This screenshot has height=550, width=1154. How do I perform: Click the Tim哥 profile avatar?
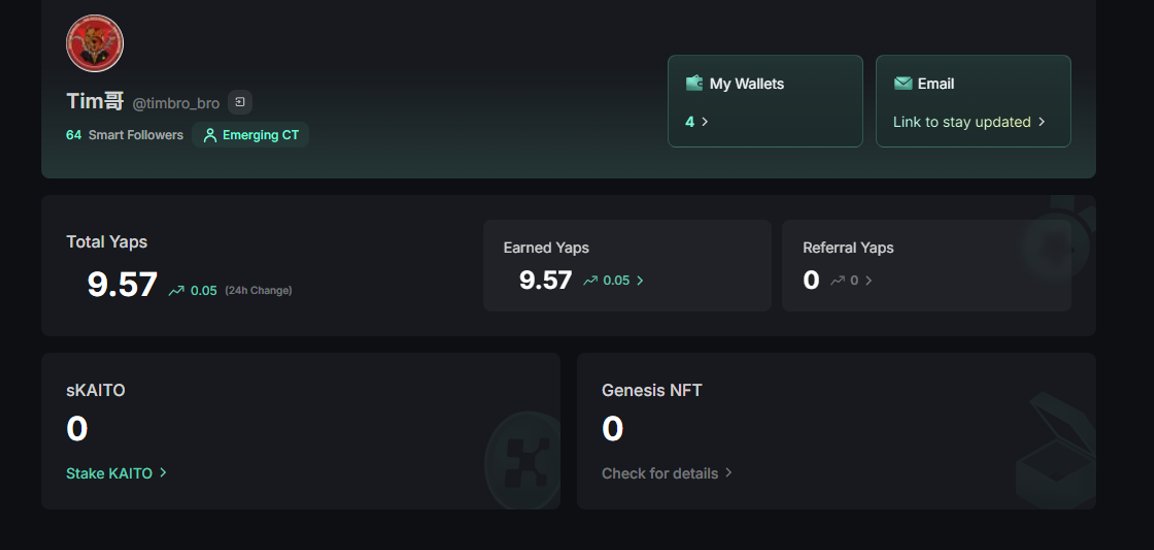click(95, 43)
